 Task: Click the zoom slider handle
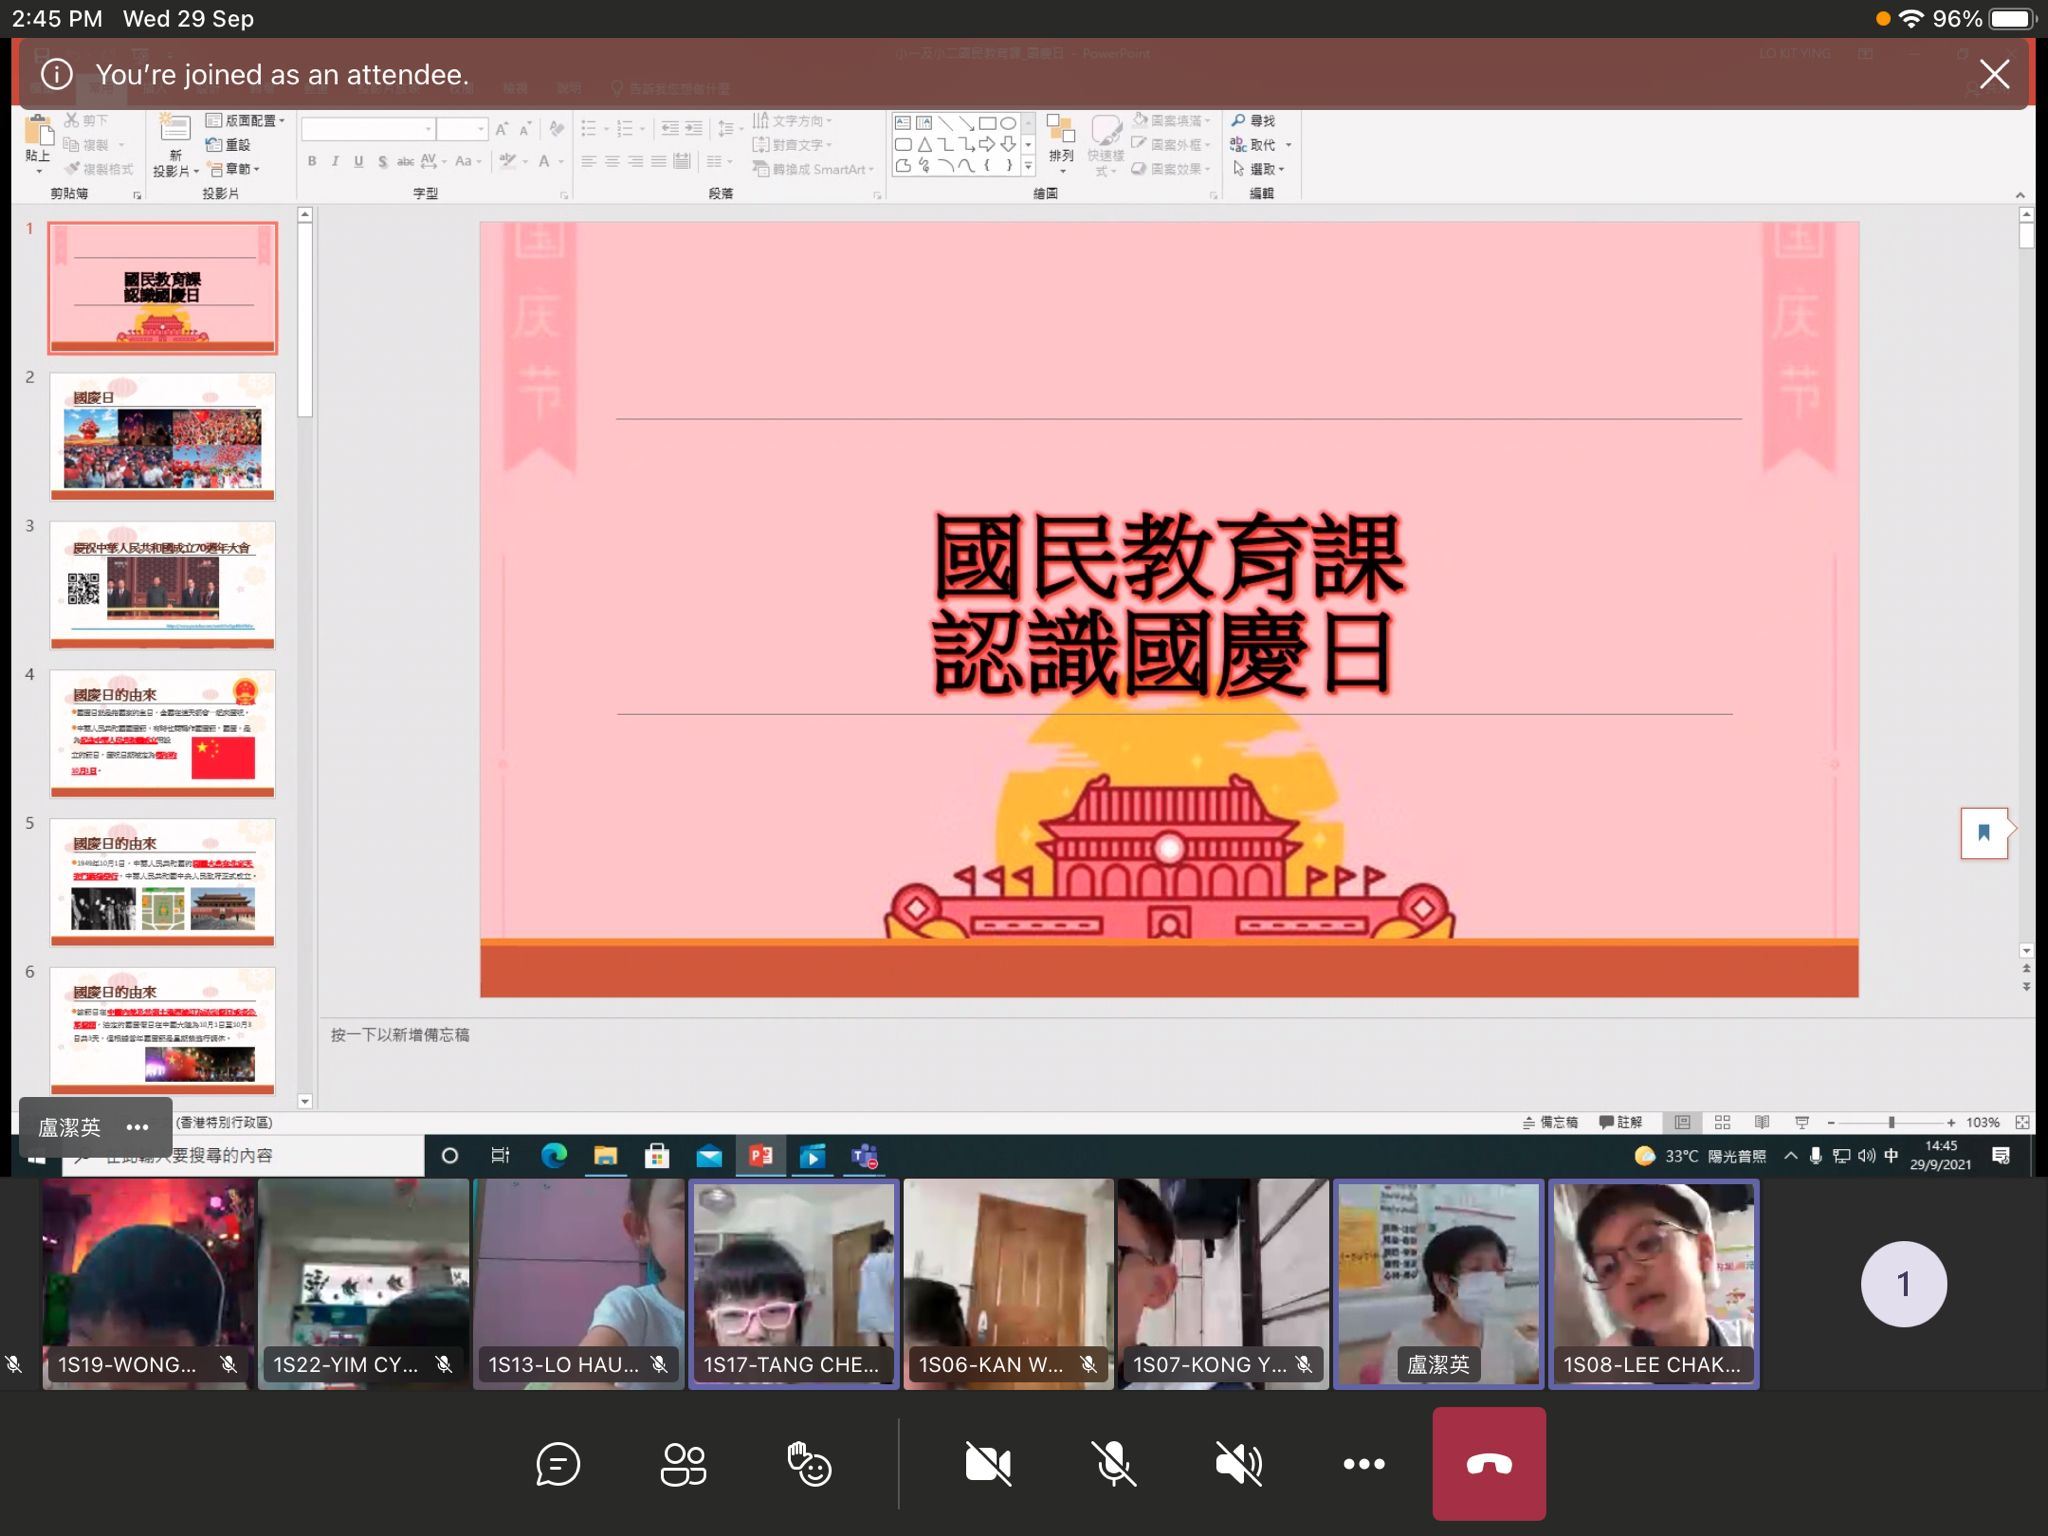[x=1891, y=1123]
